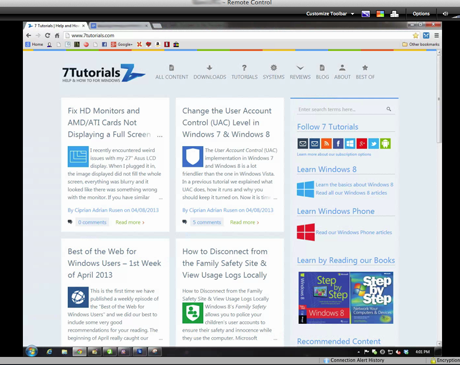The height and width of the screenshot is (365, 460).
Task: Open the Network Your Computers book cover
Action: 372,298
